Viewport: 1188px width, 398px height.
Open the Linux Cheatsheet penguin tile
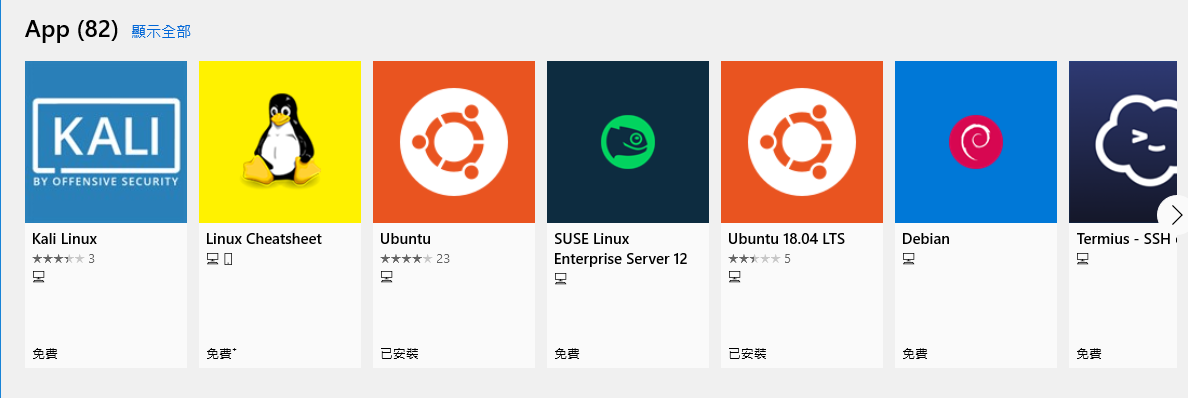pyautogui.click(x=280, y=142)
